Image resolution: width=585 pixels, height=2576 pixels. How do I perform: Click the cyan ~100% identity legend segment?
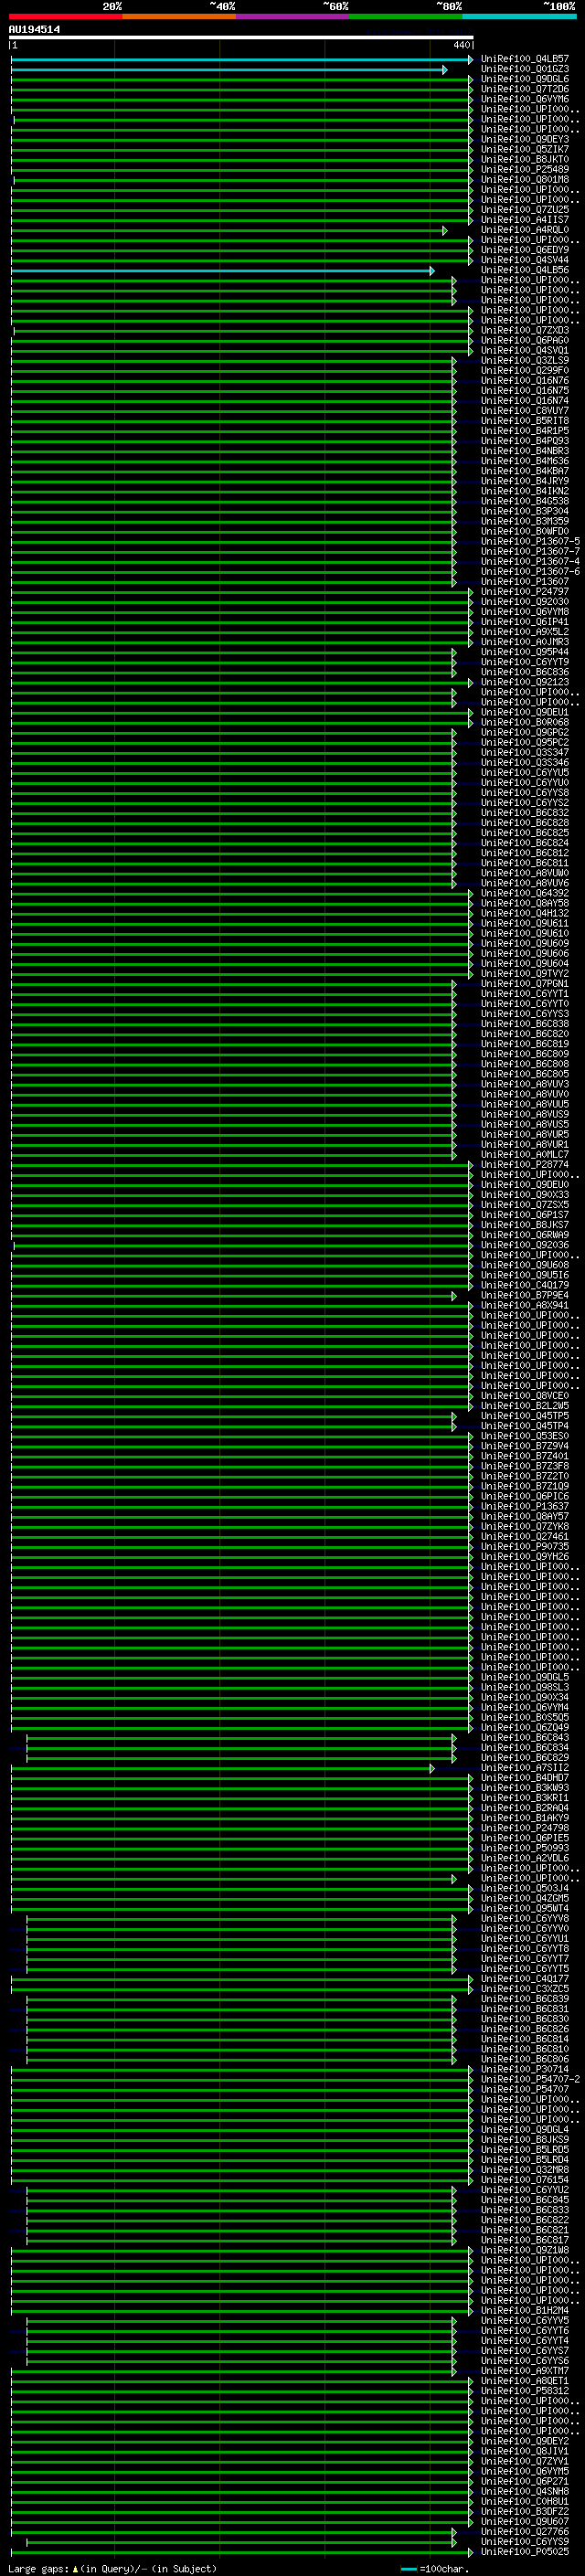pyautogui.click(x=519, y=16)
